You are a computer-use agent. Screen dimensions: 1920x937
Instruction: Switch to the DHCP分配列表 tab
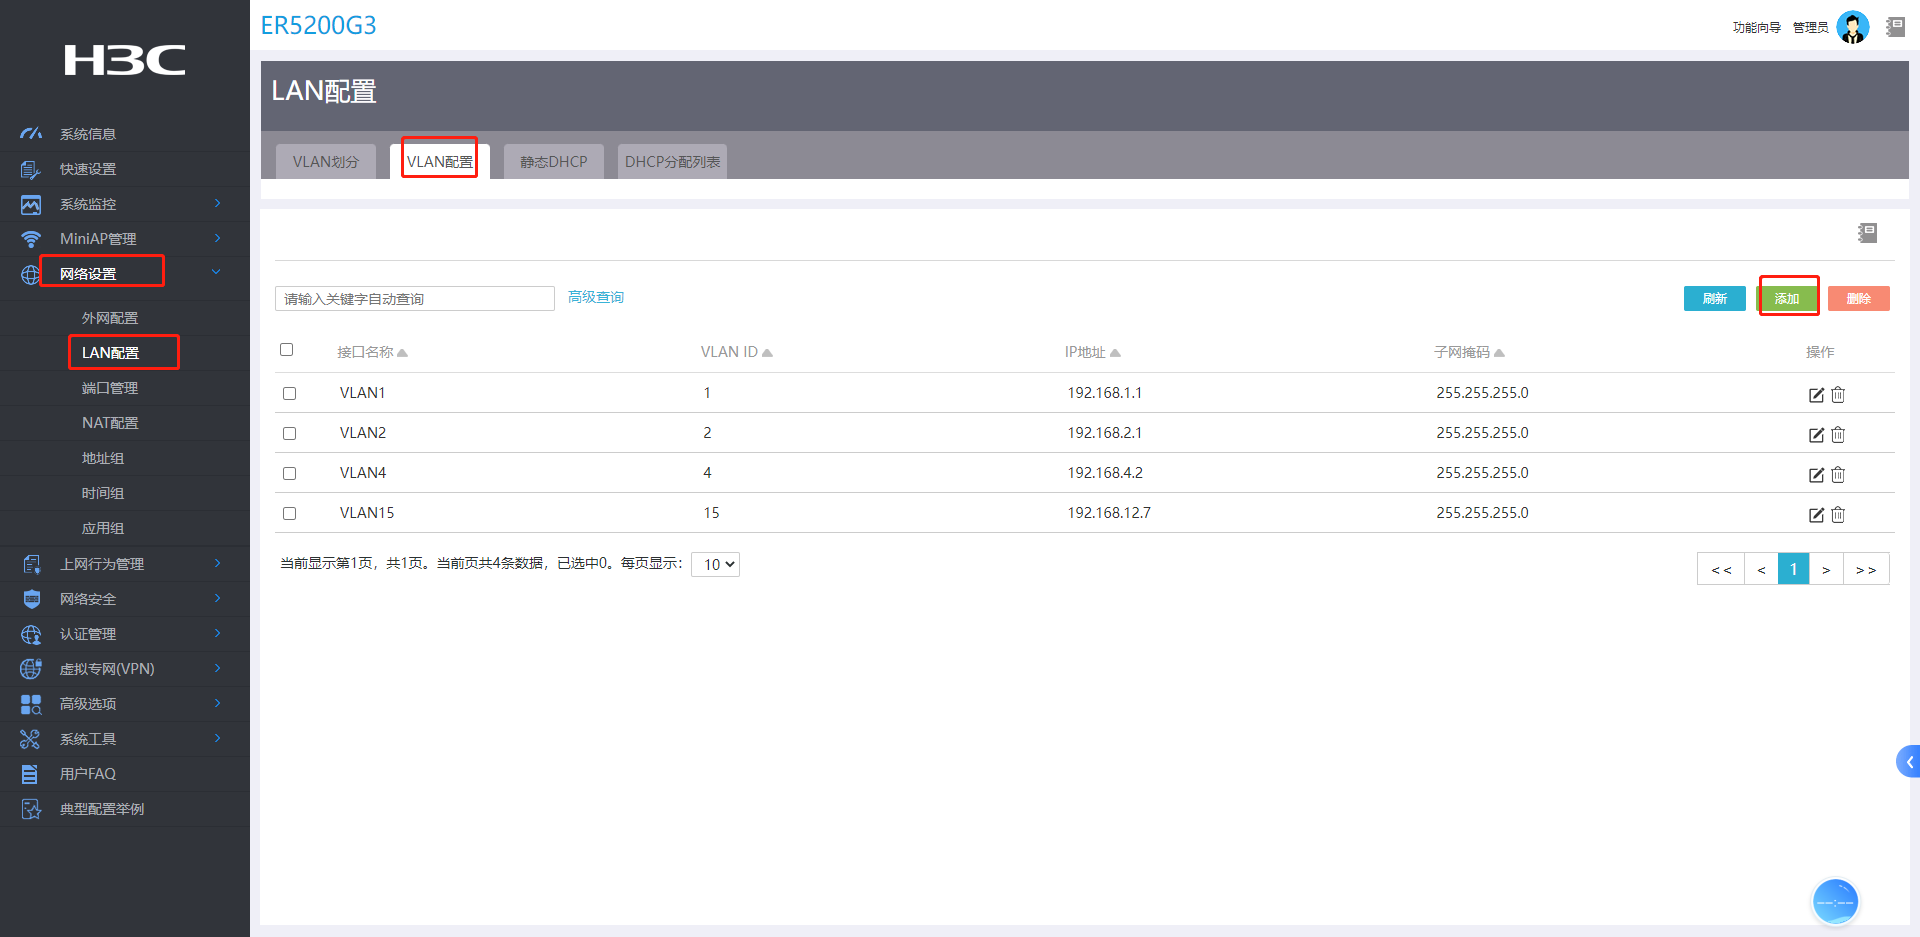click(x=673, y=162)
